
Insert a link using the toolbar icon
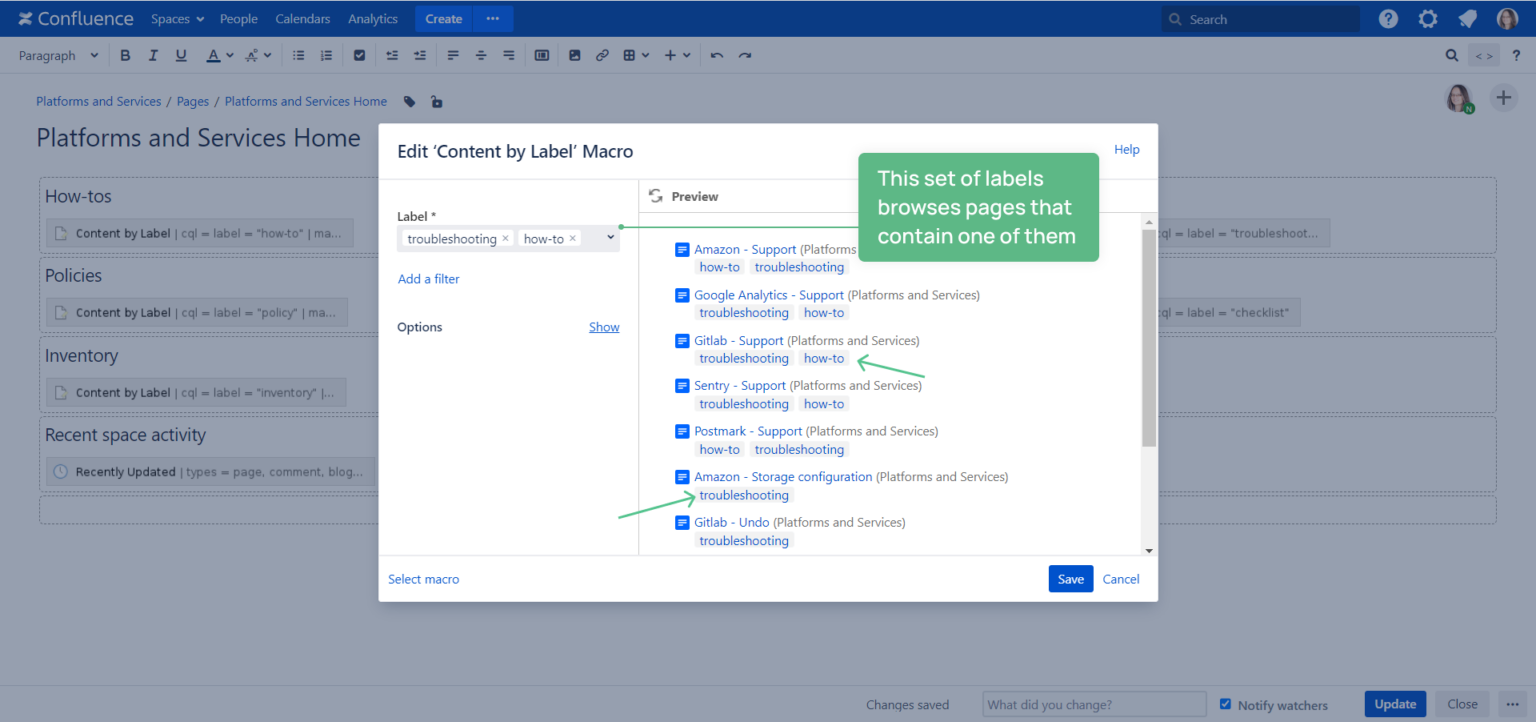point(602,55)
